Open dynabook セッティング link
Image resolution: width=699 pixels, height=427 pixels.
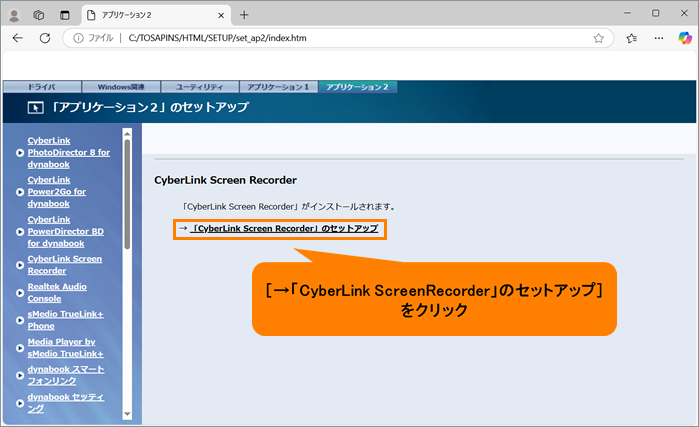66,403
